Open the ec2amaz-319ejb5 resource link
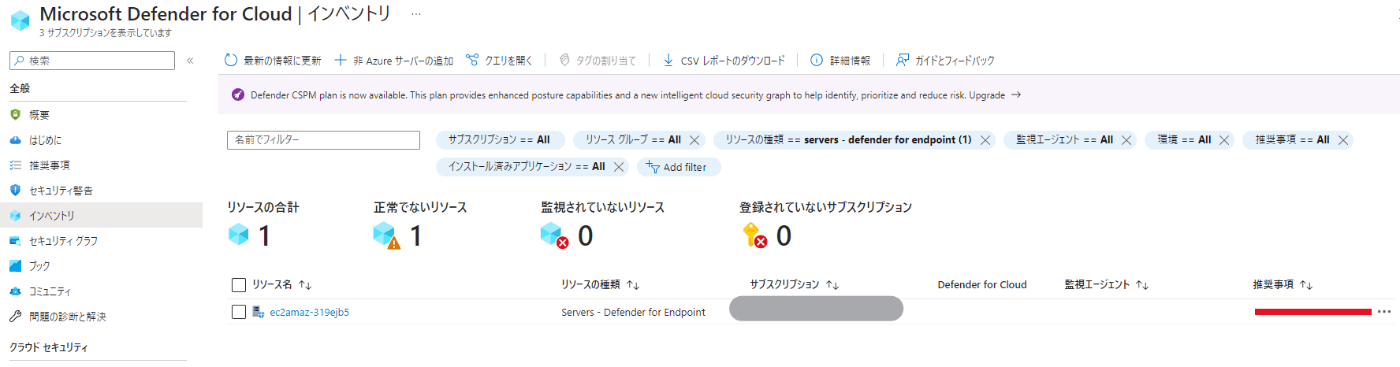1400x367 pixels. [x=310, y=312]
